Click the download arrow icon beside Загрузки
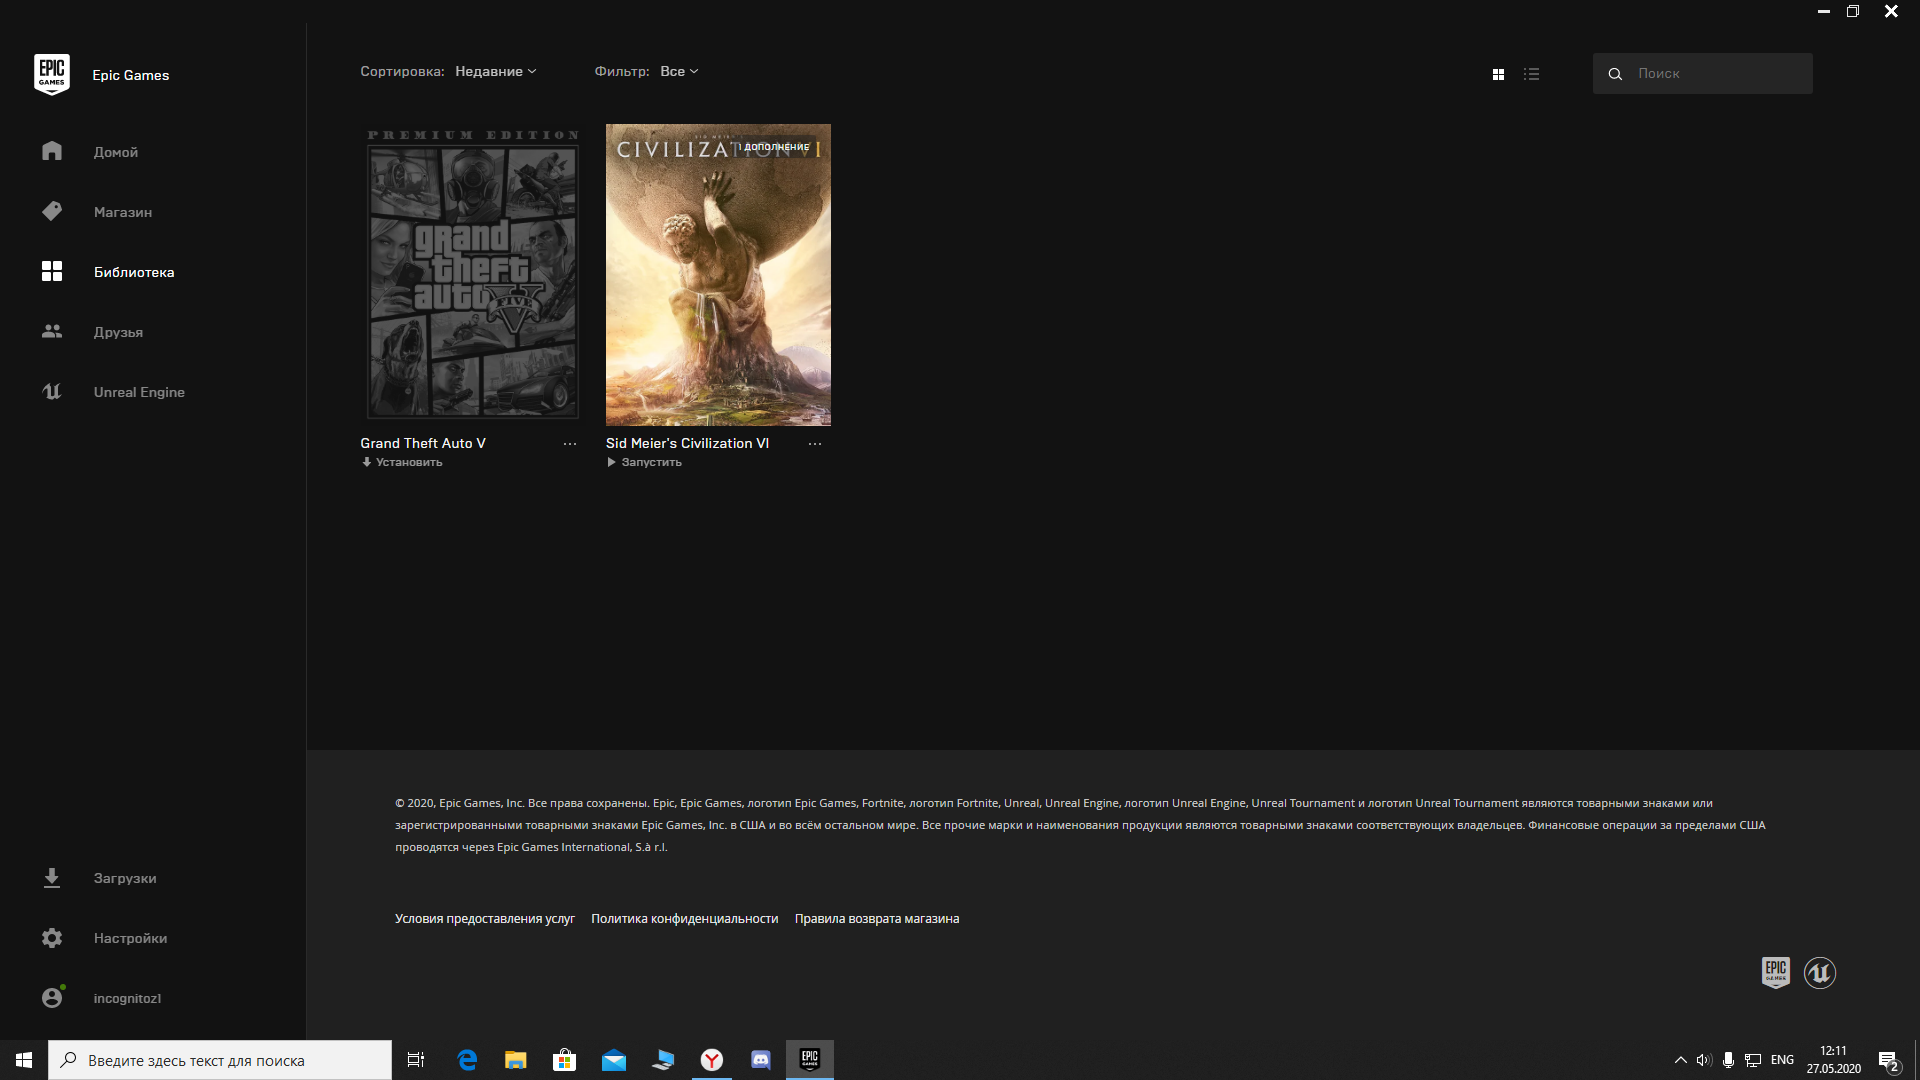Screen dimensions: 1920x1080 point(52,878)
